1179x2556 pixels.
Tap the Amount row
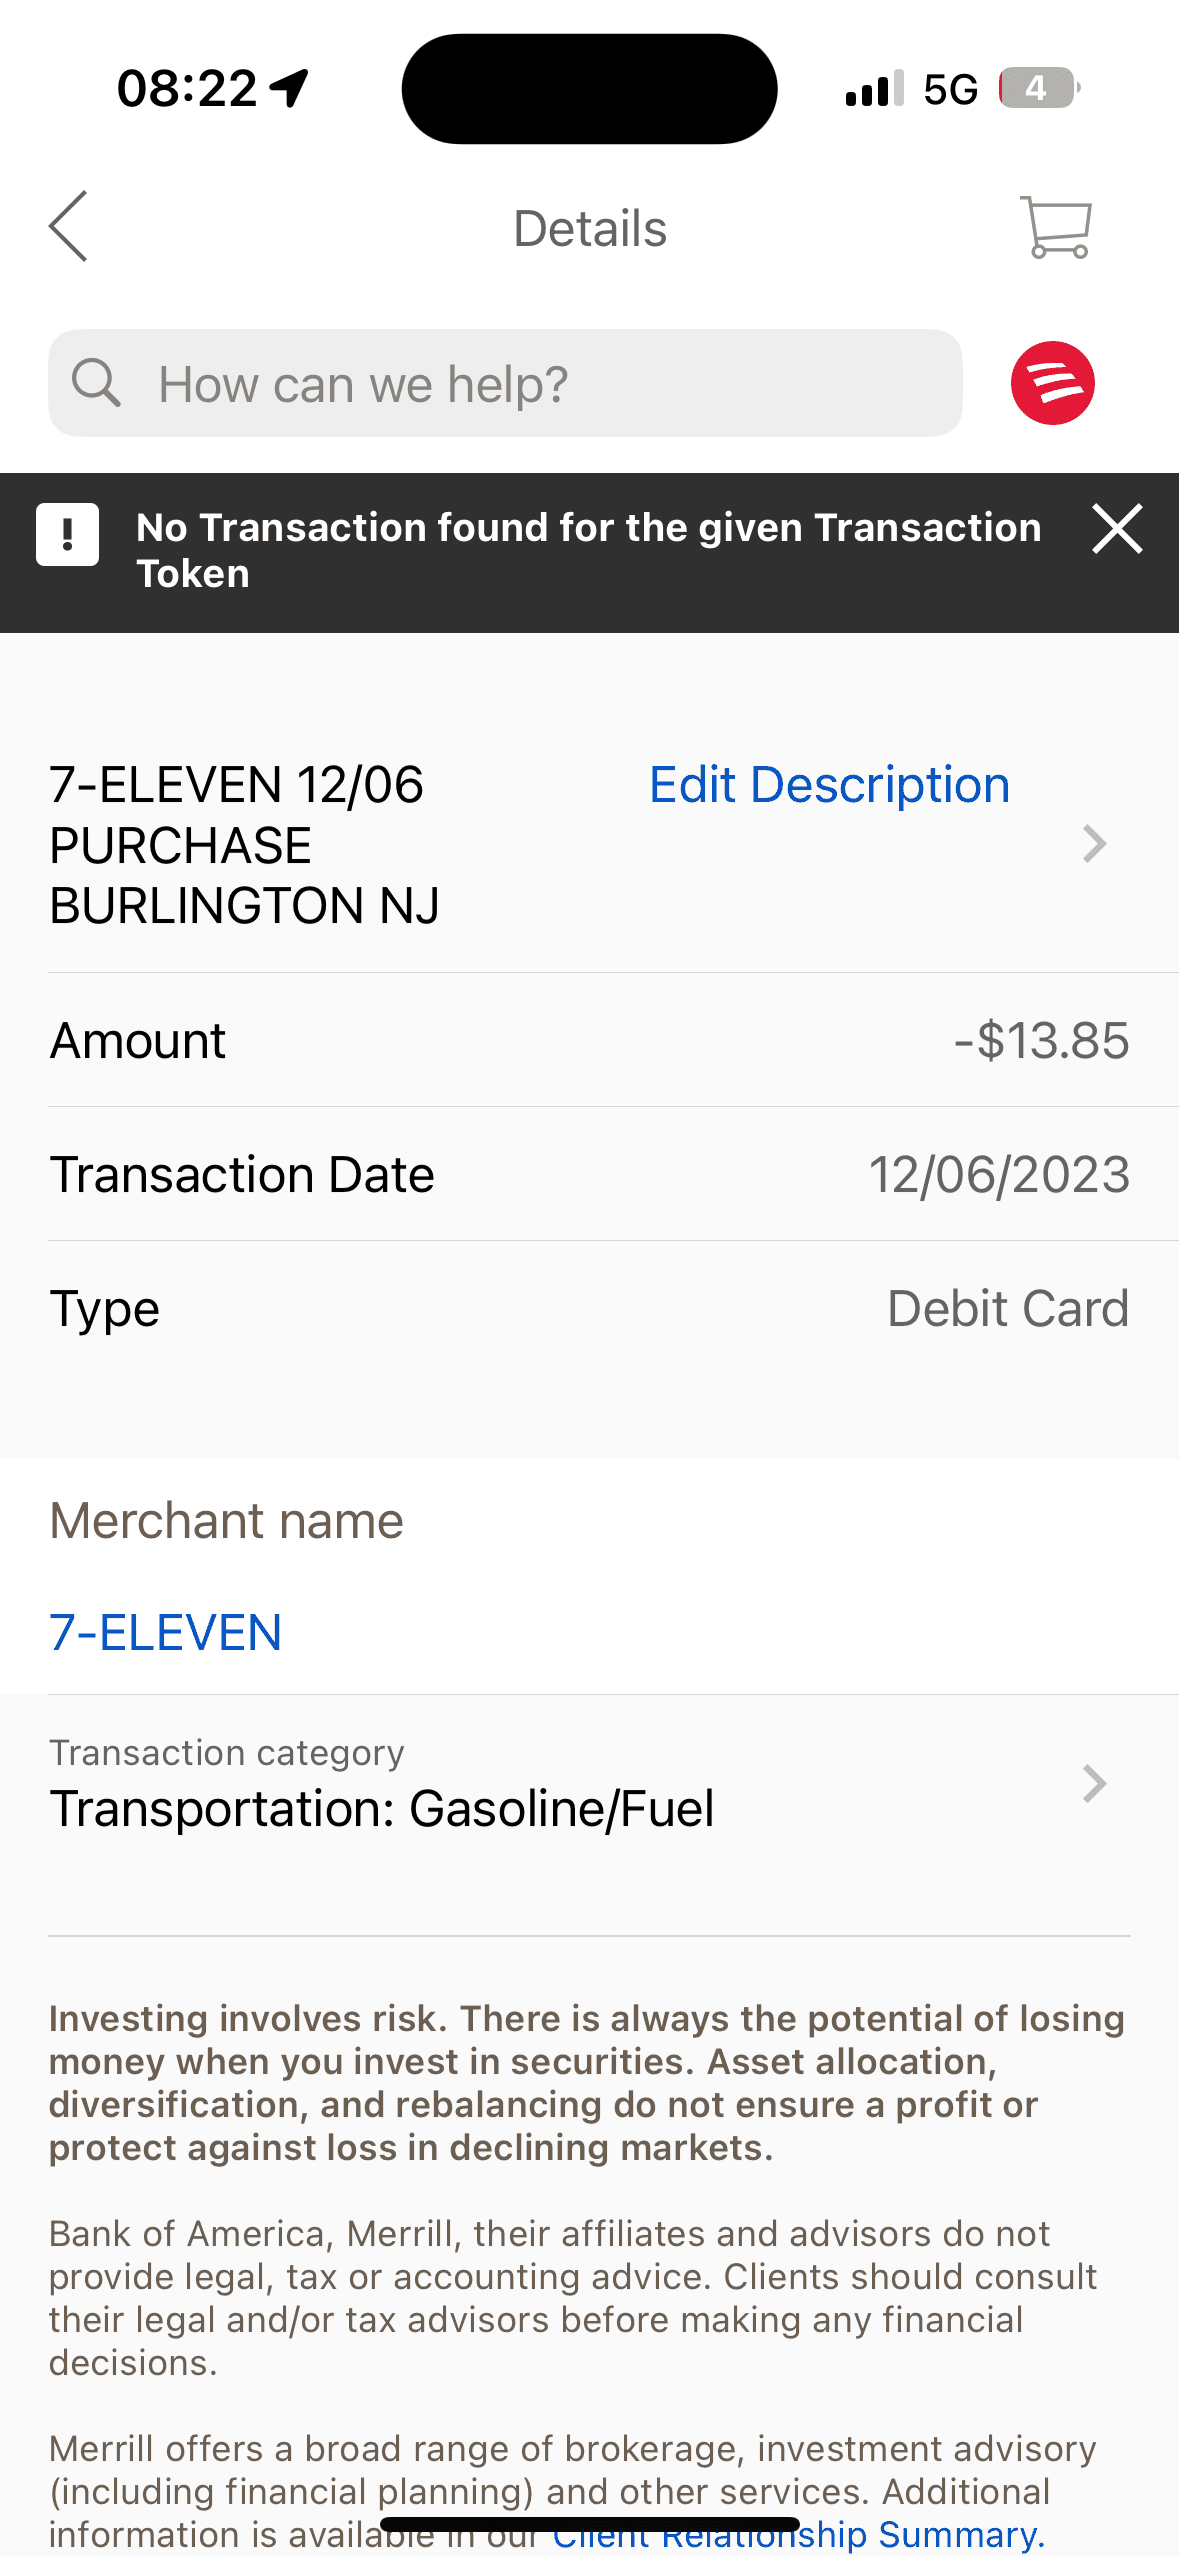coord(589,1040)
